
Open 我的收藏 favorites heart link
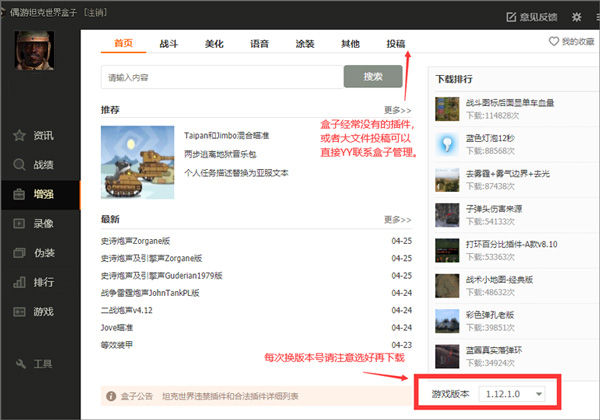coord(571,42)
